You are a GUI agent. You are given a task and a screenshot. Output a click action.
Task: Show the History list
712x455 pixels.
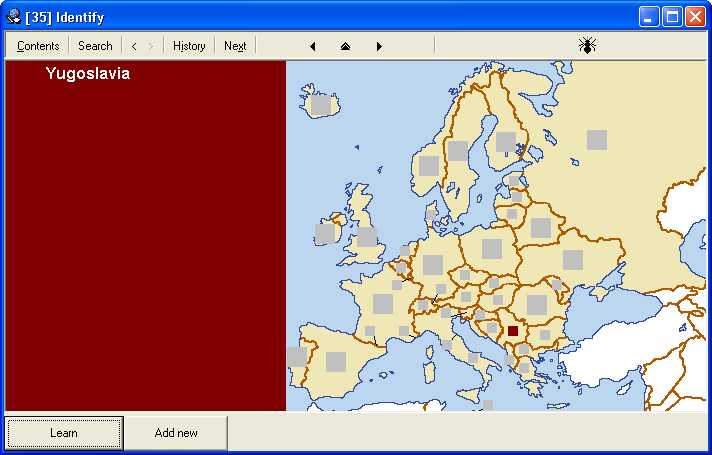pos(189,46)
